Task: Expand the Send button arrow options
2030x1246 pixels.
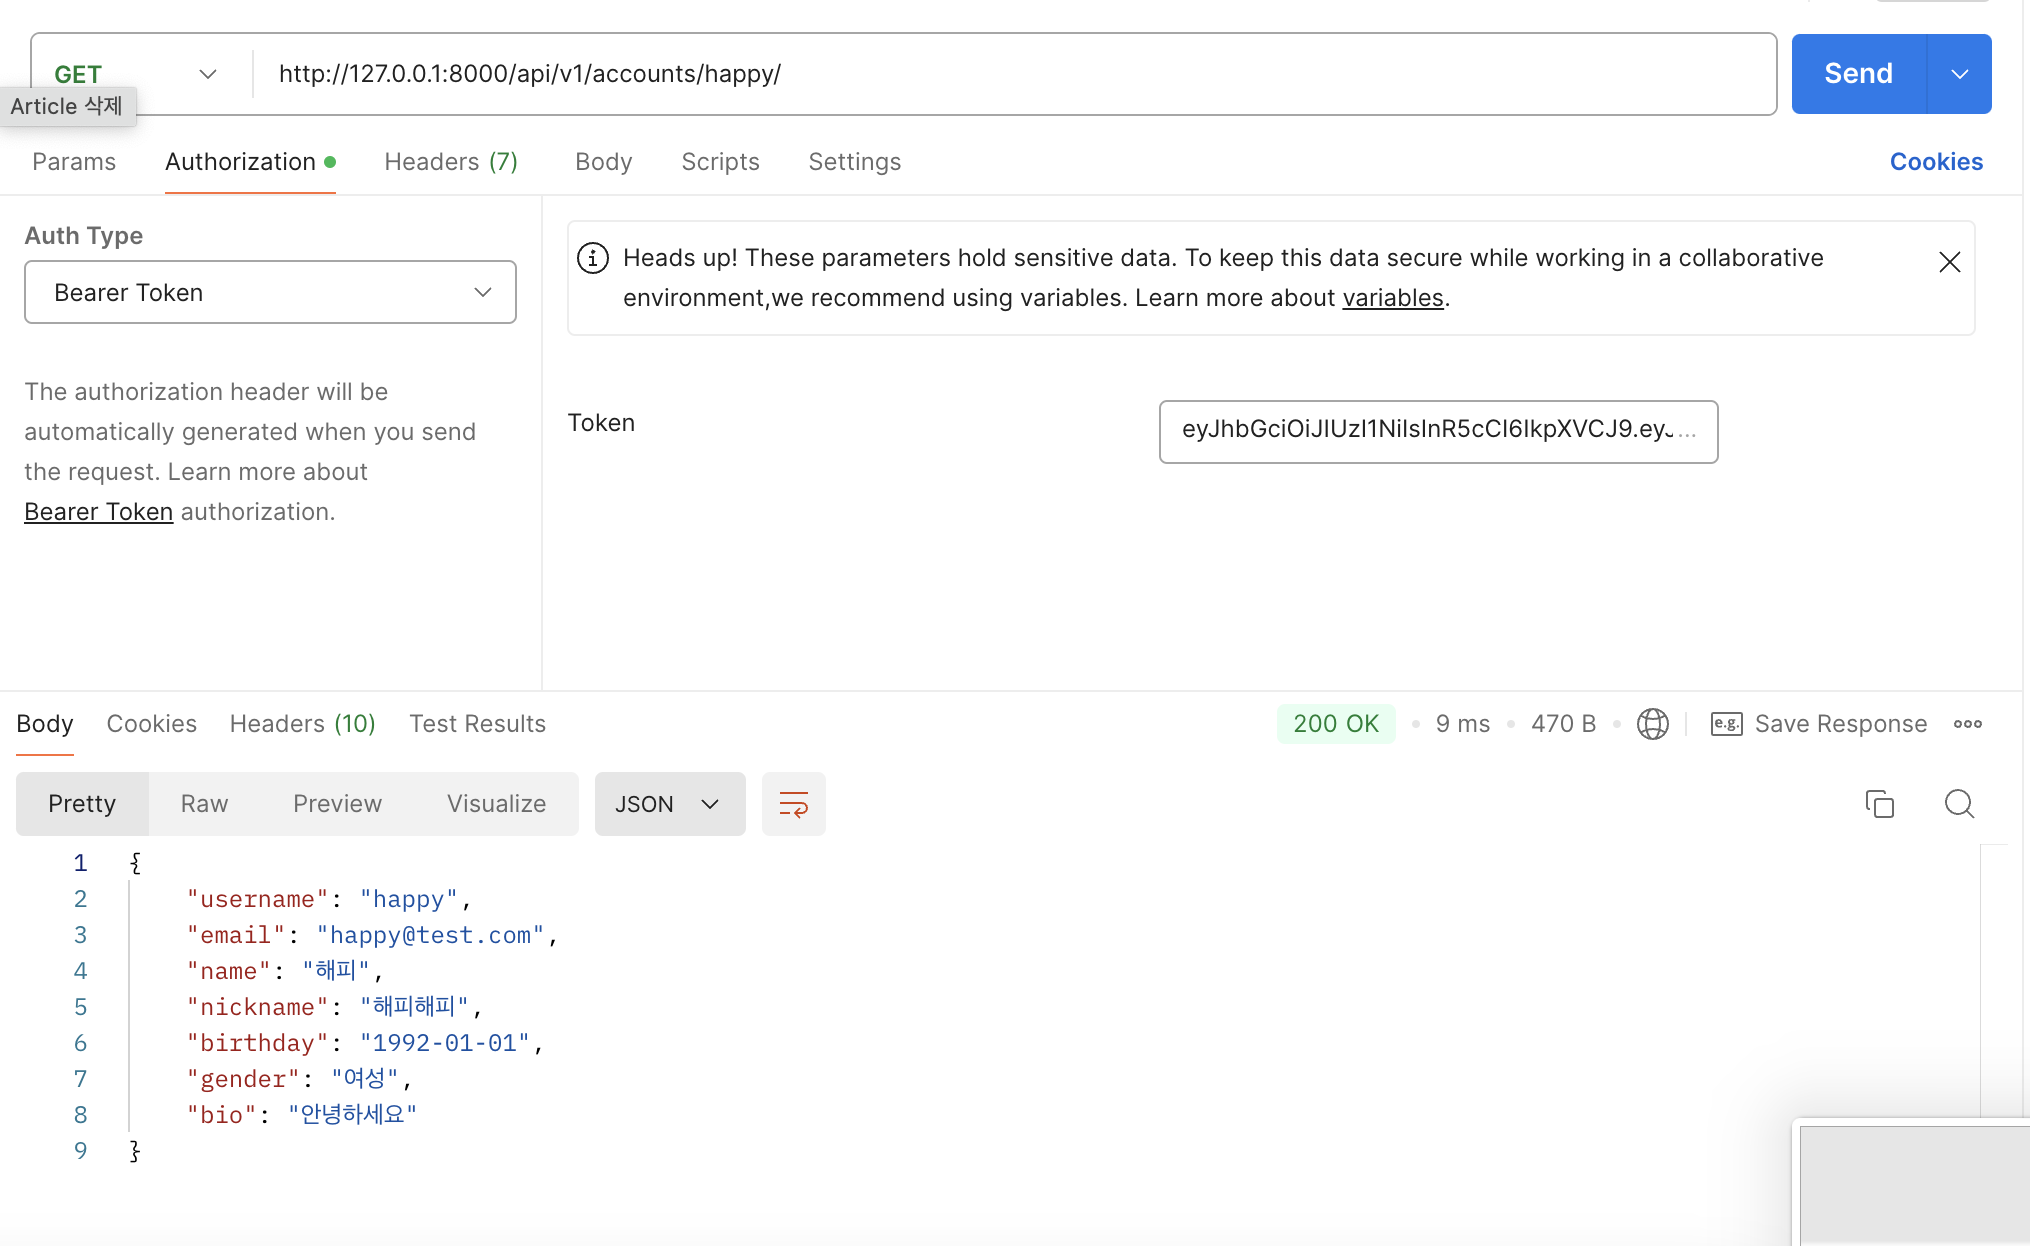Action: pyautogui.click(x=1959, y=74)
